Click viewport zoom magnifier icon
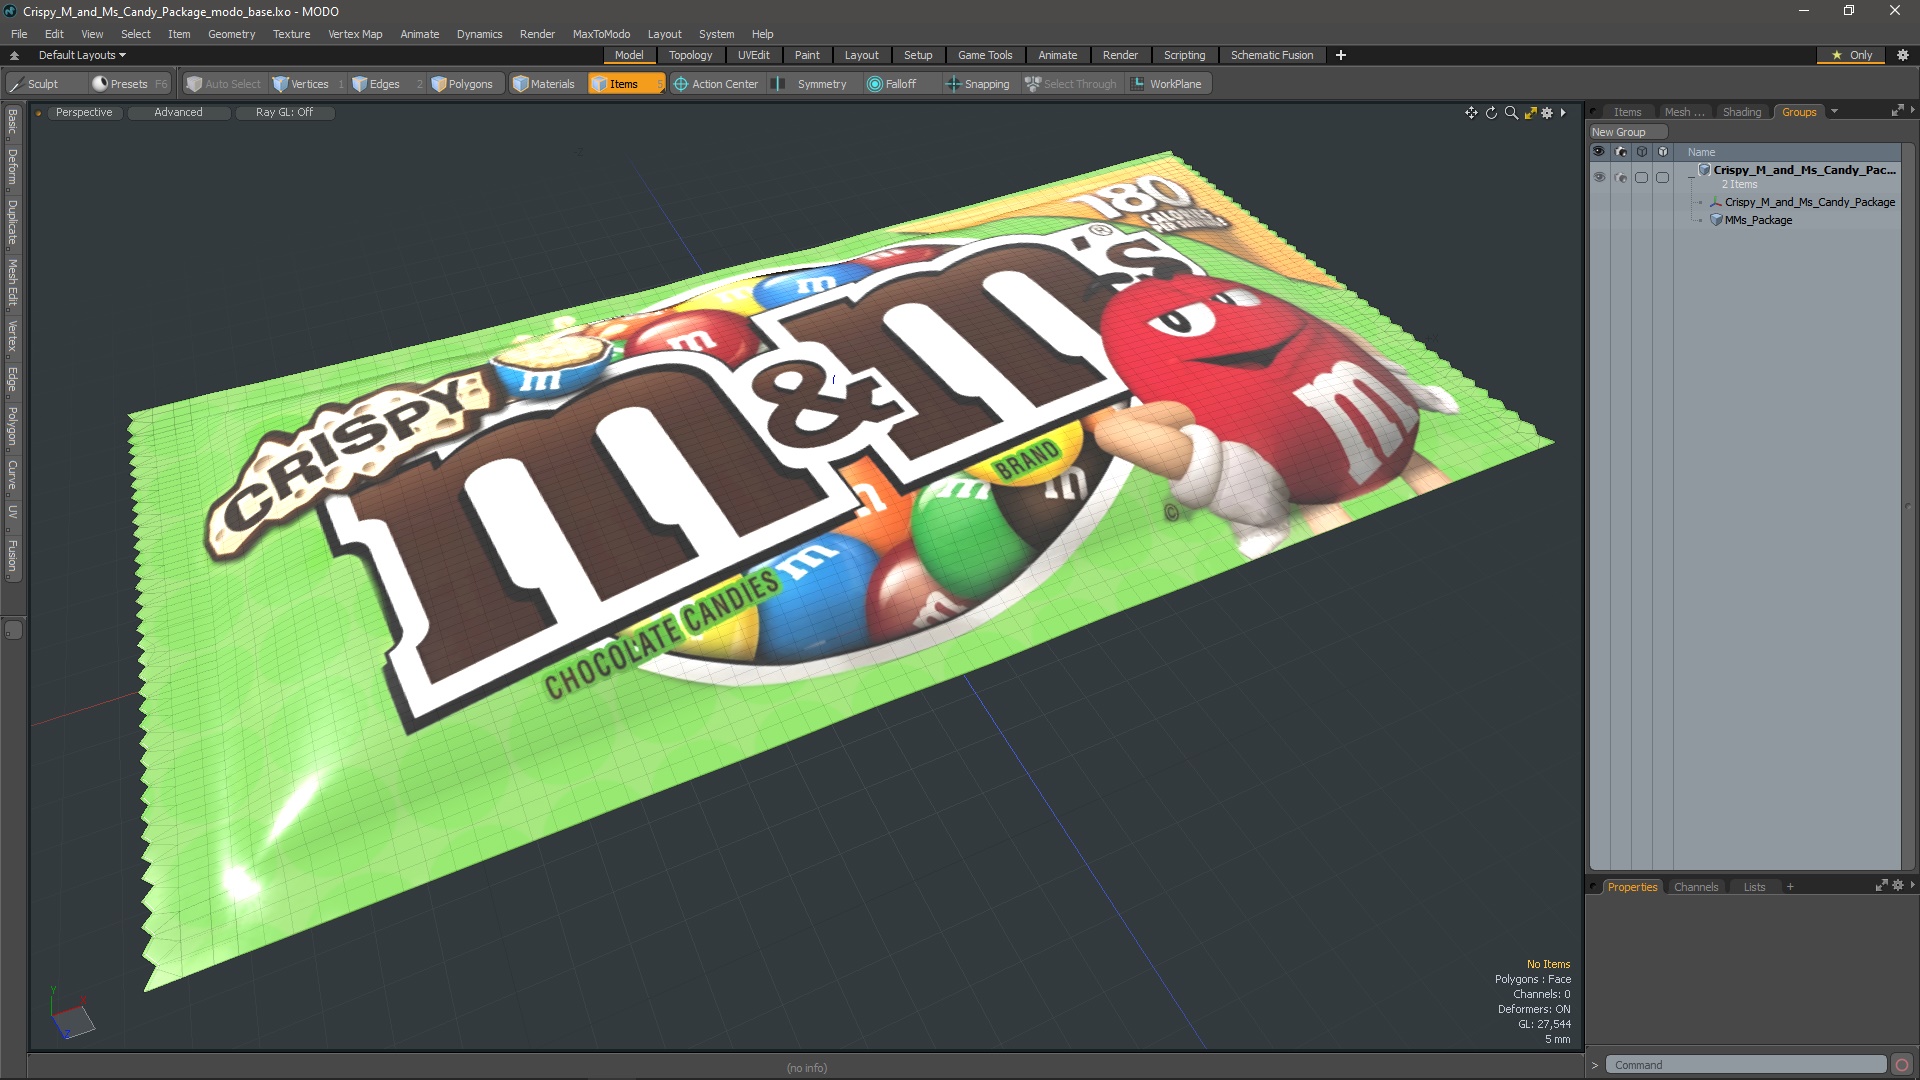 1511,113
